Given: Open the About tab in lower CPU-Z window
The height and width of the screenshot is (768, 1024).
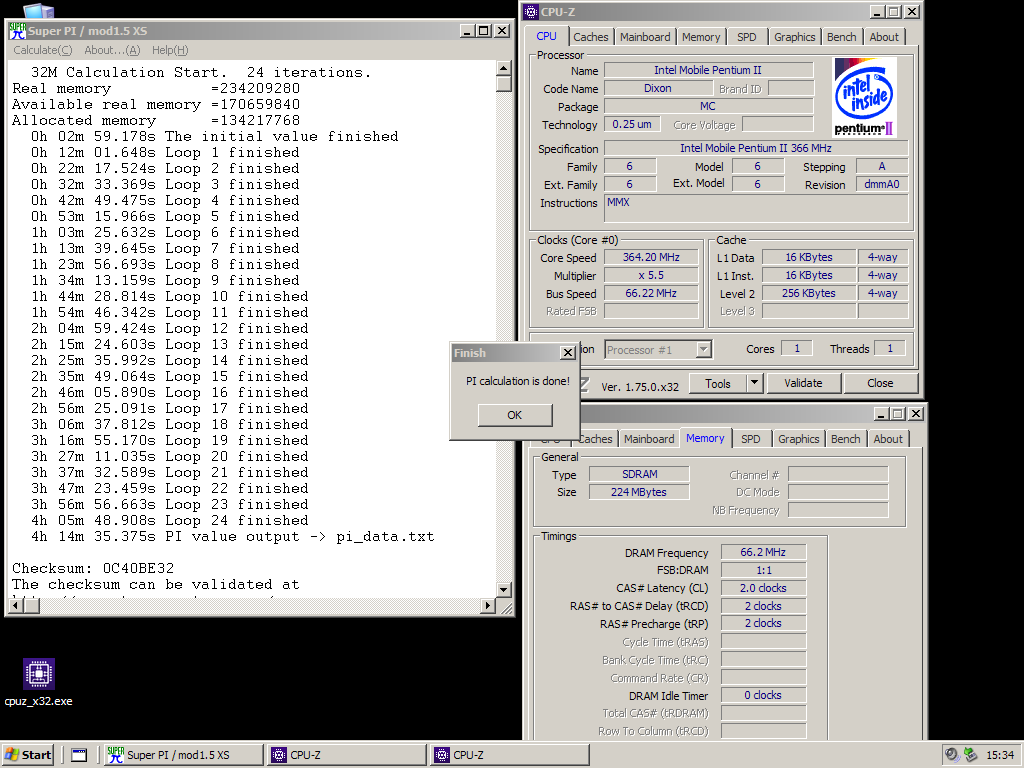Looking at the screenshot, I should pyautogui.click(x=888, y=439).
